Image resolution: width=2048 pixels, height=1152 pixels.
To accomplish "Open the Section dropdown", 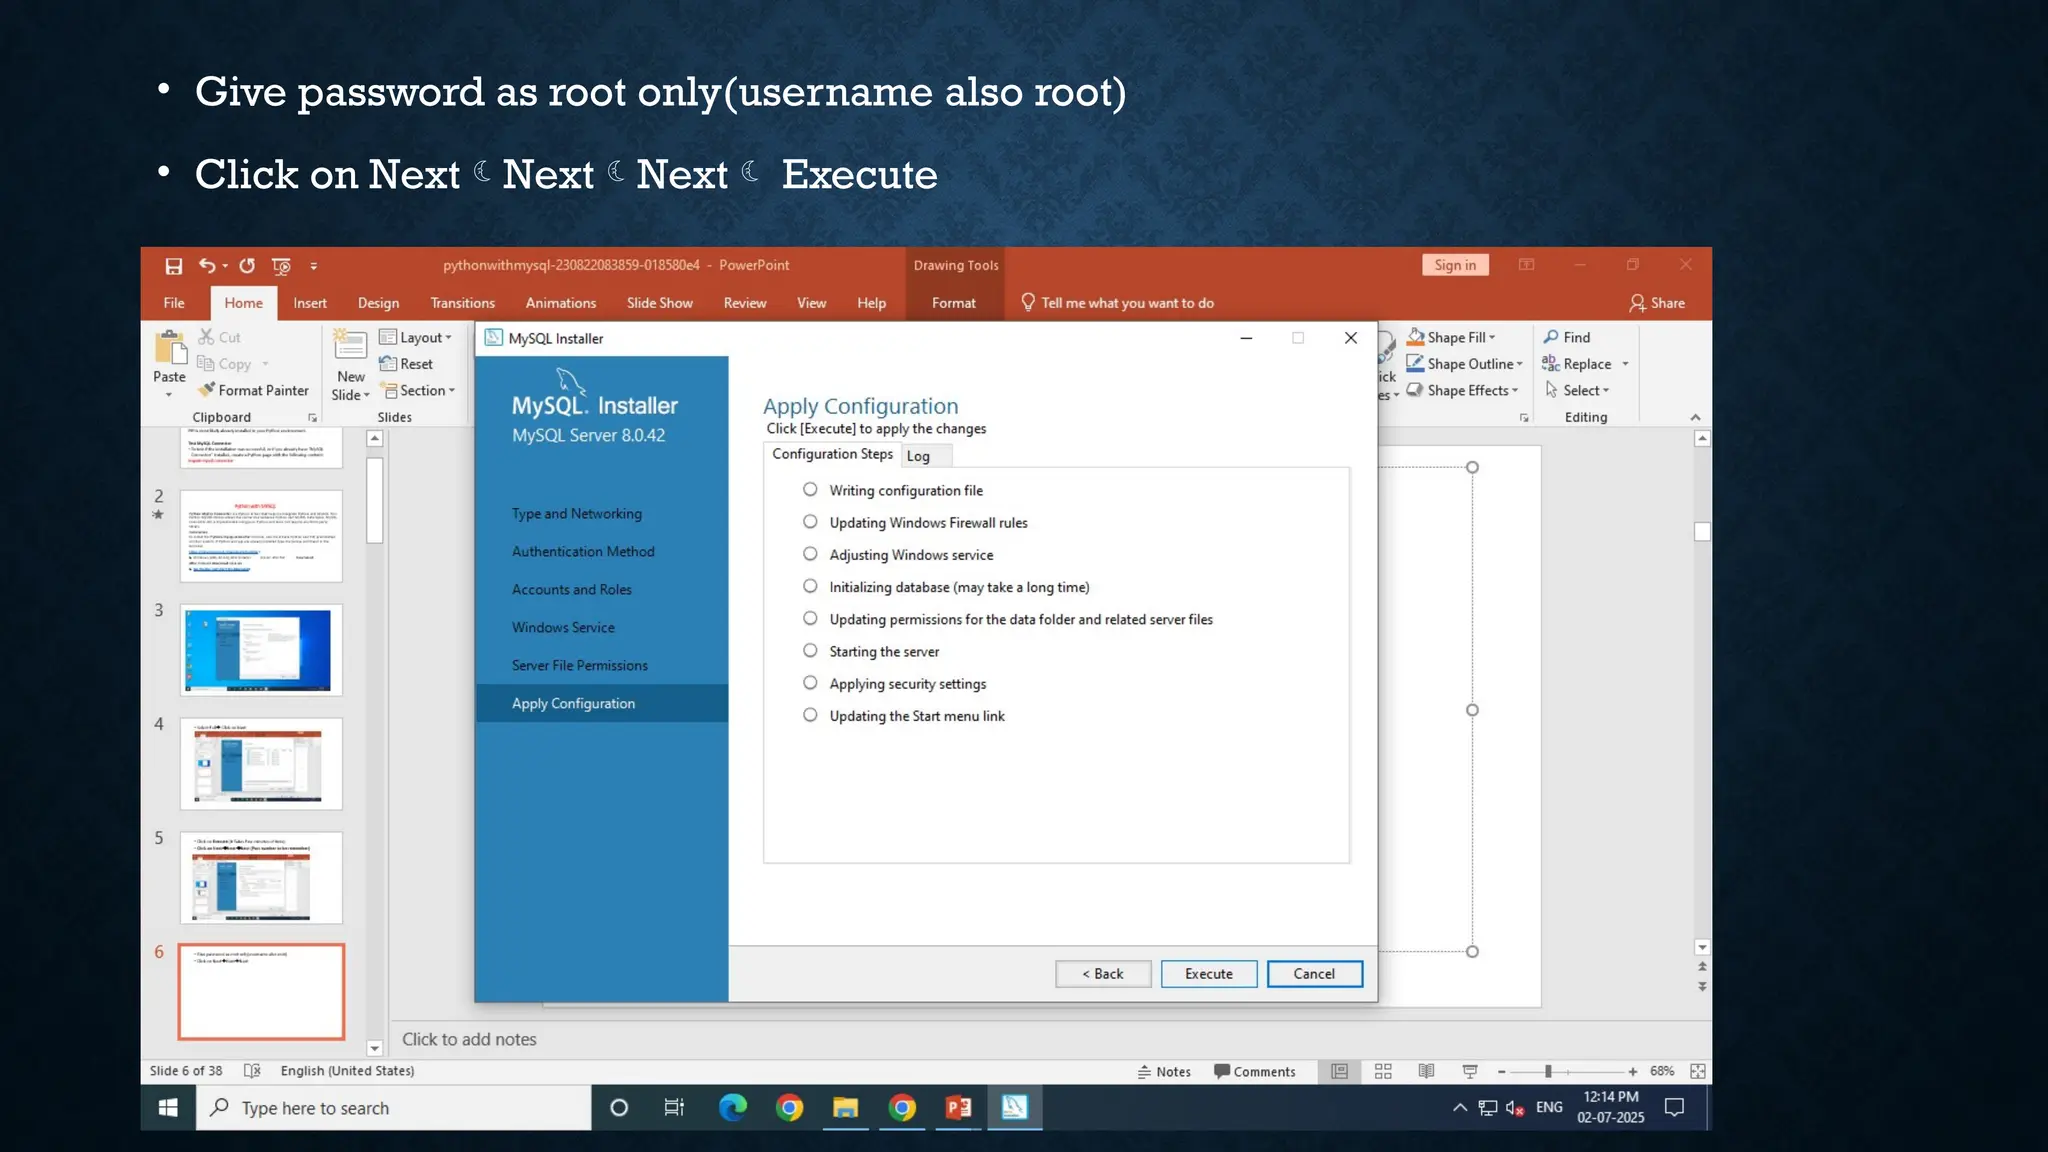I will click(418, 390).
